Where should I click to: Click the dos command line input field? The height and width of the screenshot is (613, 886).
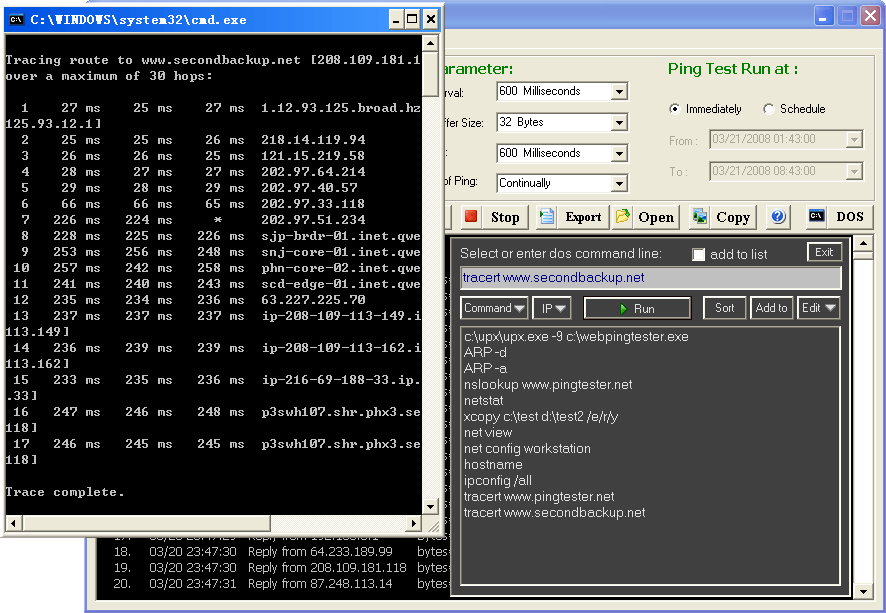651,277
